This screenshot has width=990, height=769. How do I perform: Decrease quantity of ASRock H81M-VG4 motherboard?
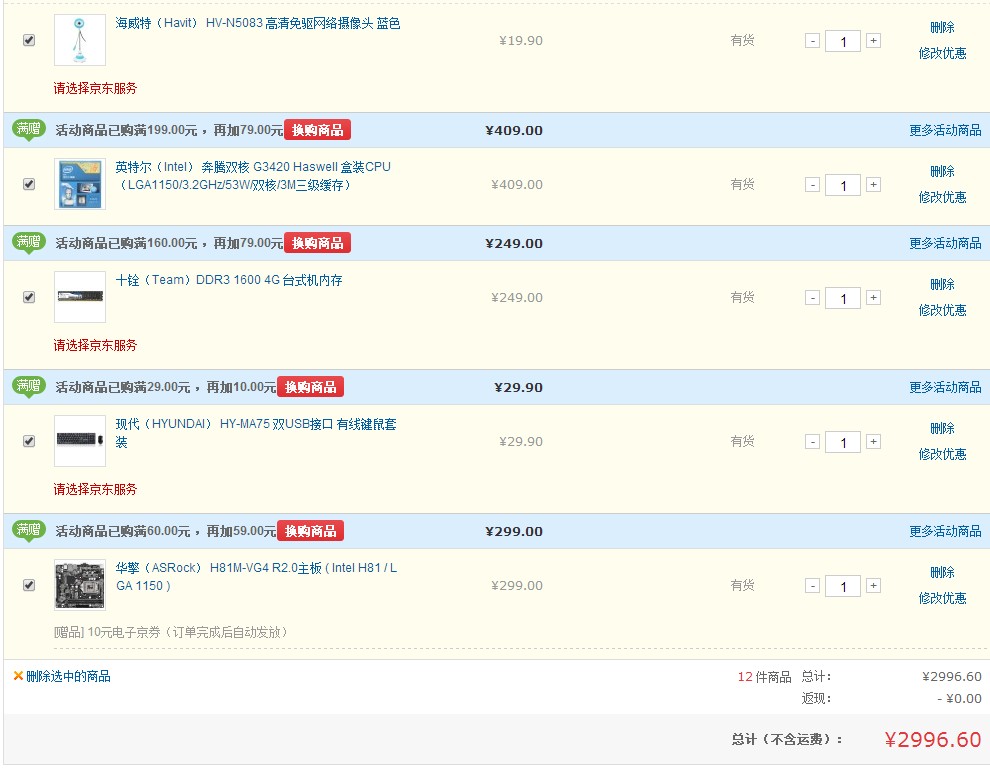pyautogui.click(x=813, y=586)
